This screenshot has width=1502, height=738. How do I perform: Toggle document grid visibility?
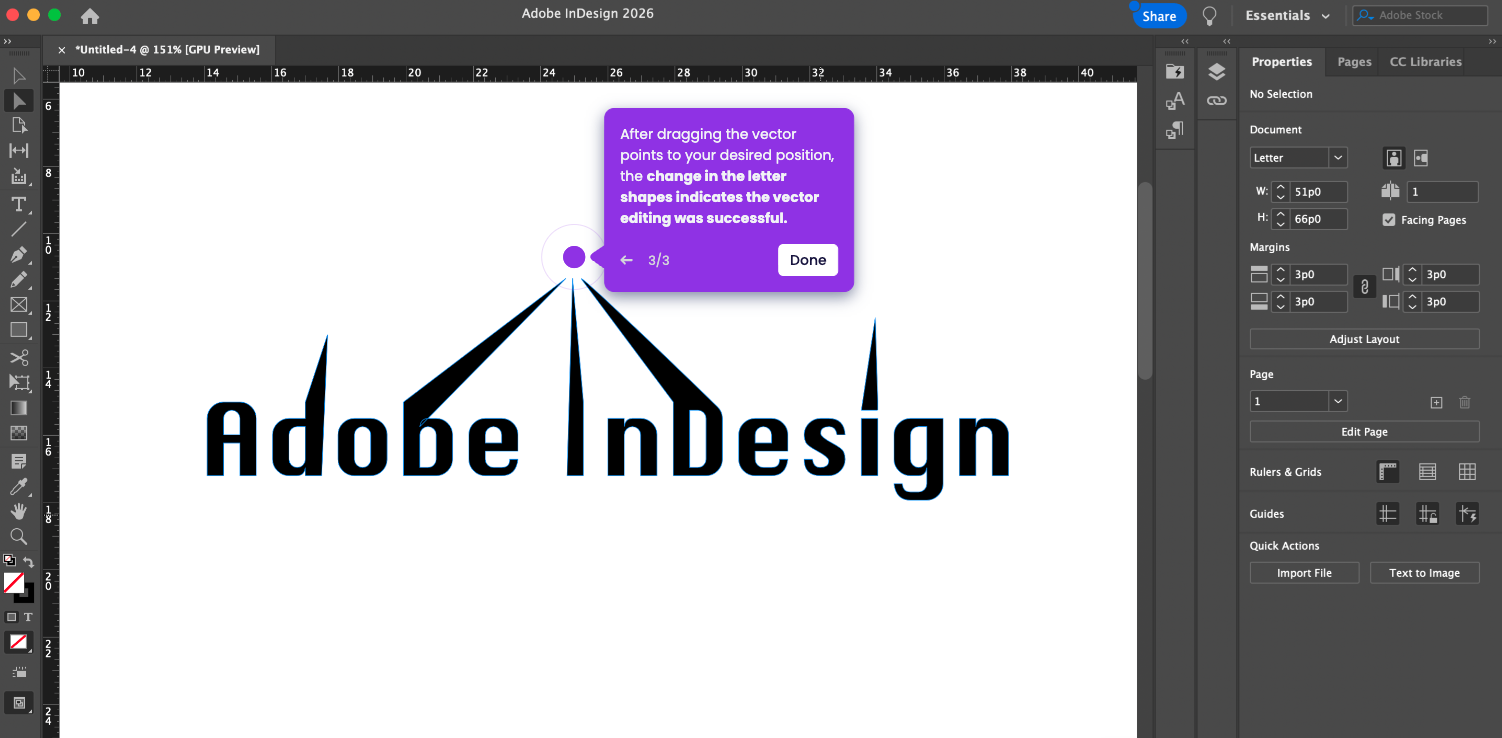pyautogui.click(x=1467, y=472)
